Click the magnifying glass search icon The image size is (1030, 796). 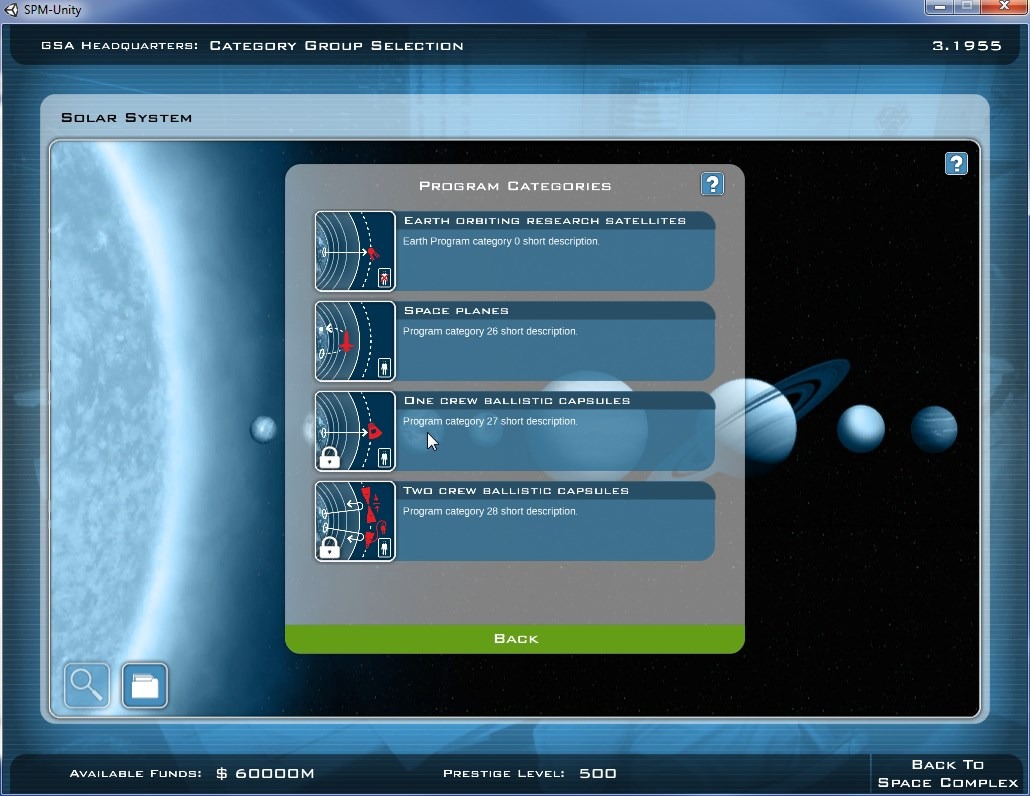(87, 686)
